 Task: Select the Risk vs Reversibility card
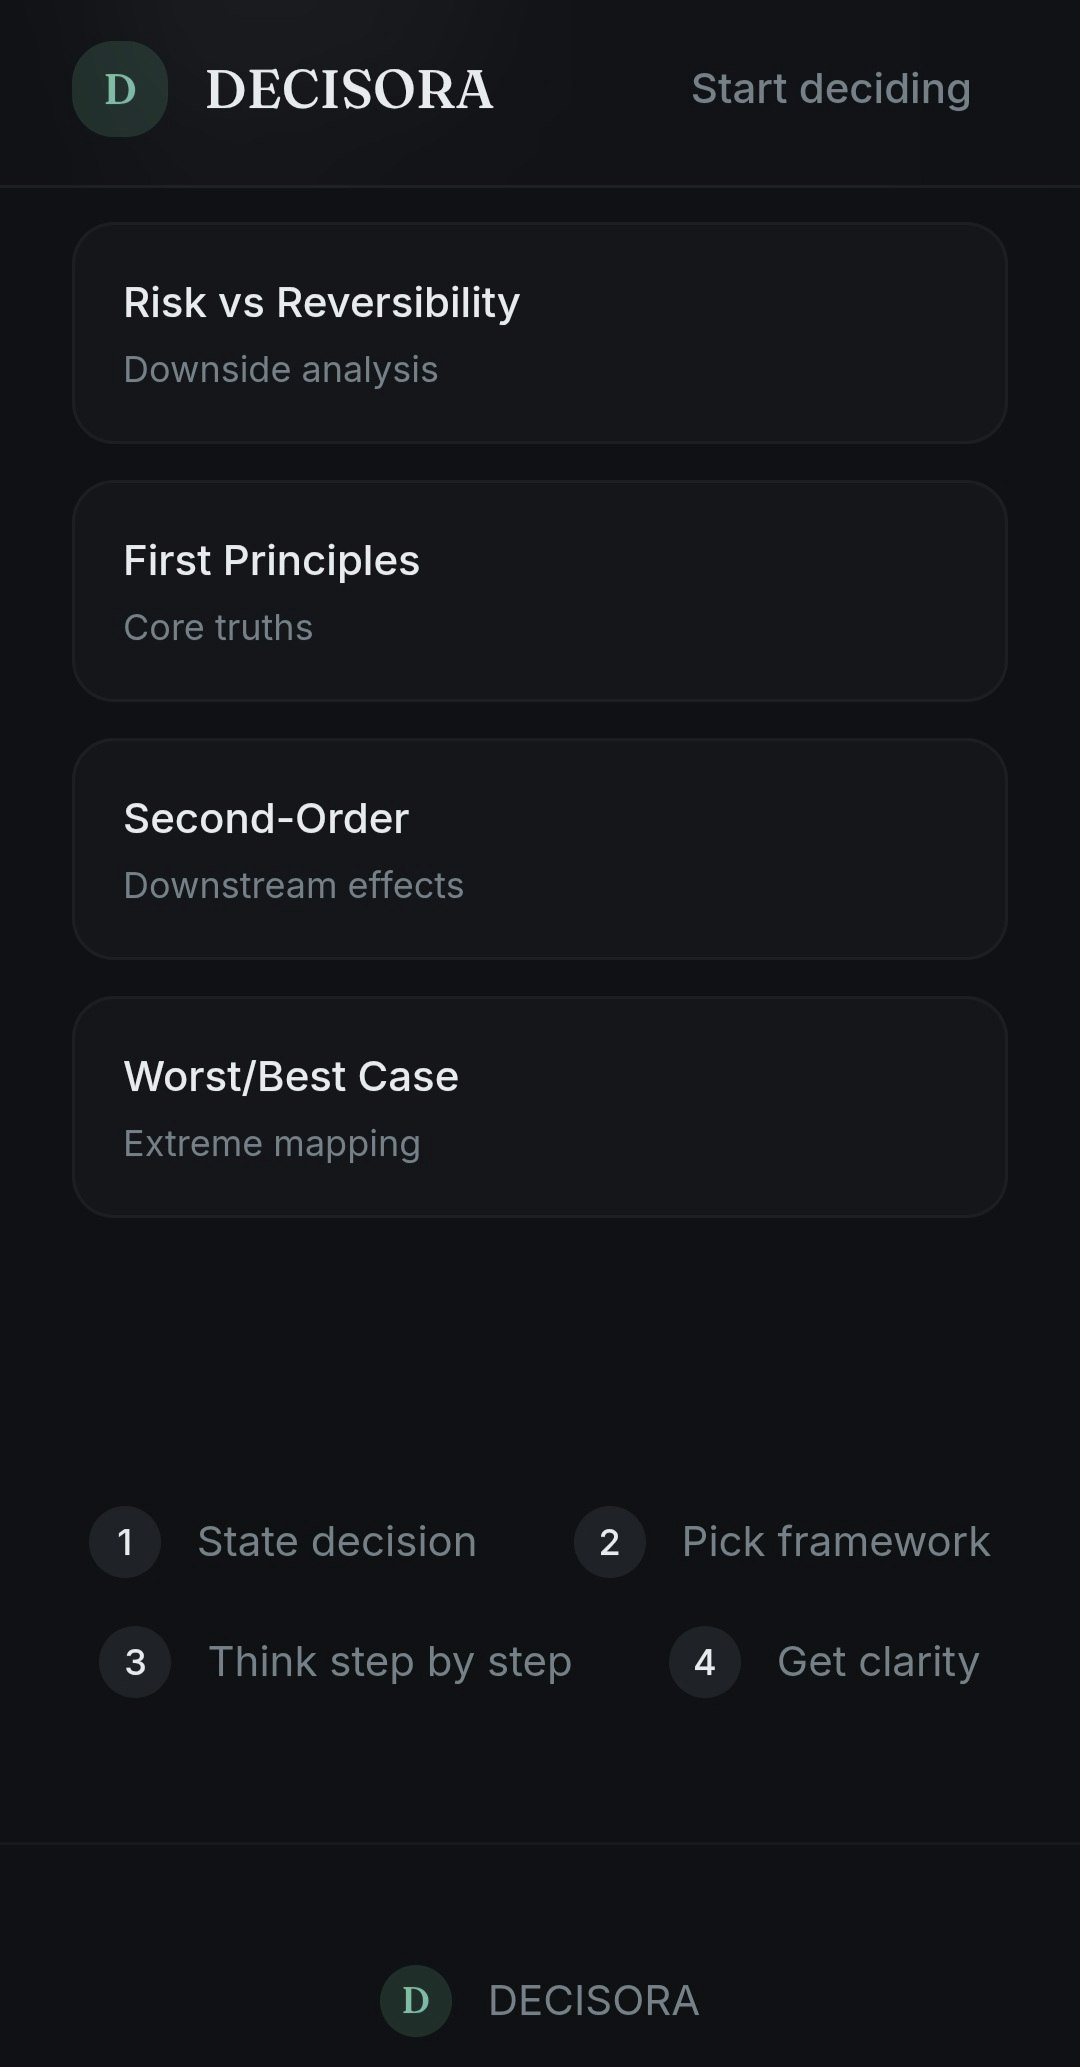pyautogui.click(x=539, y=332)
